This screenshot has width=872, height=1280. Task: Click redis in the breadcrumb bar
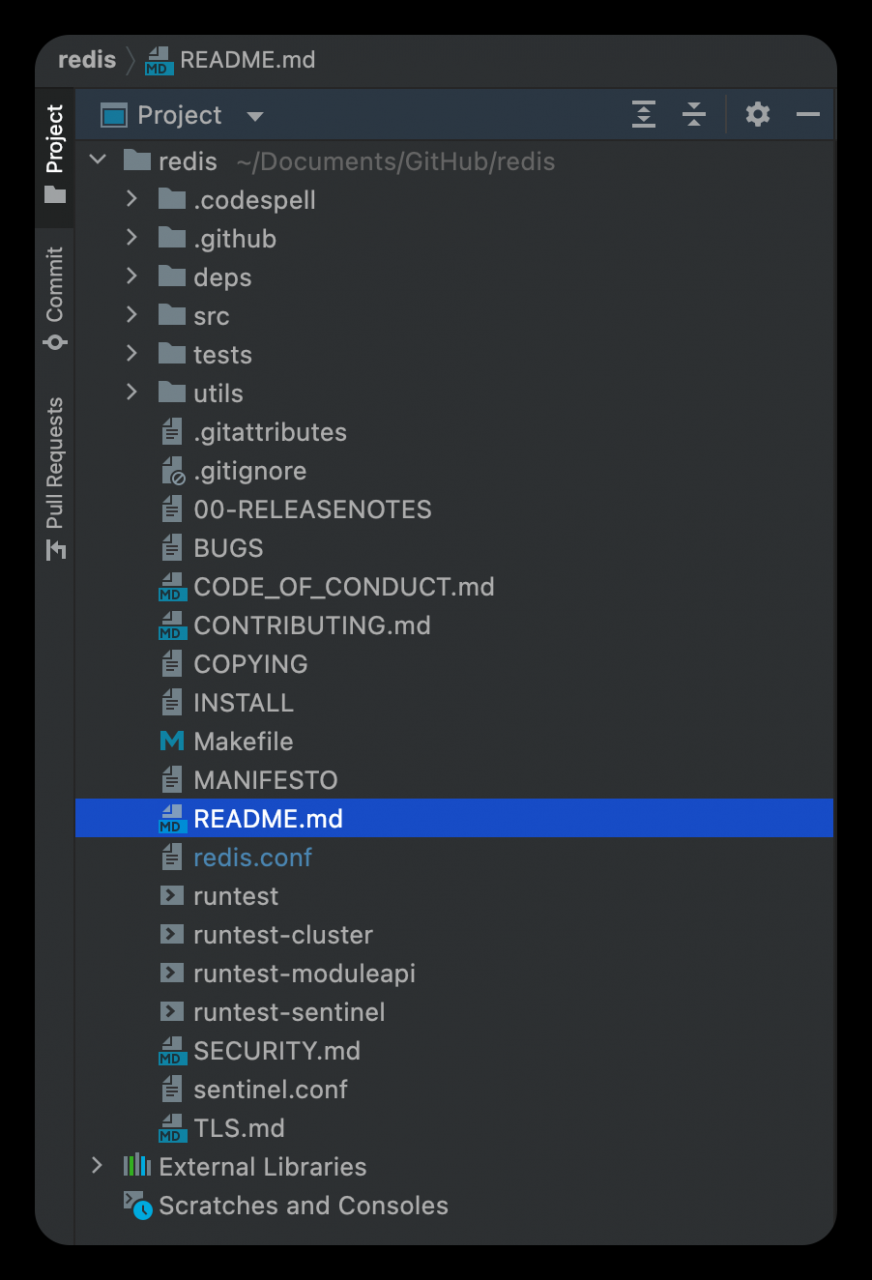(x=87, y=60)
